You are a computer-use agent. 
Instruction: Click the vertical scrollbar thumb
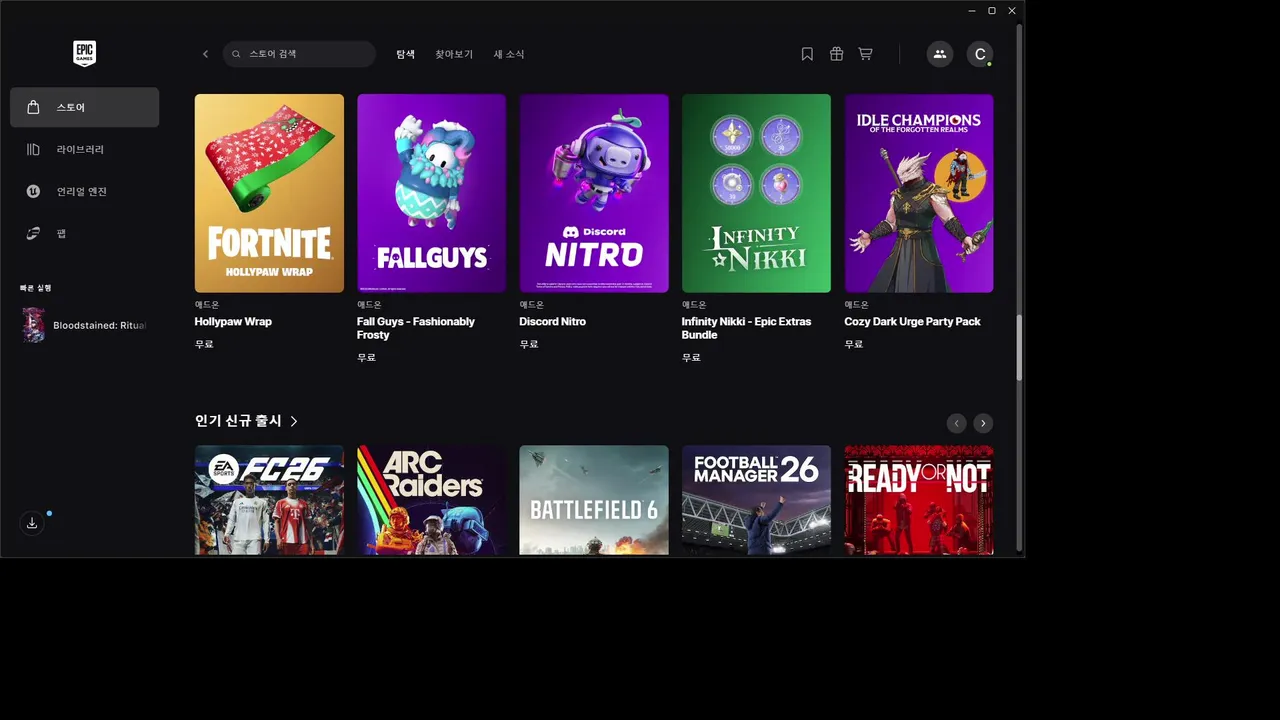pyautogui.click(x=1019, y=347)
